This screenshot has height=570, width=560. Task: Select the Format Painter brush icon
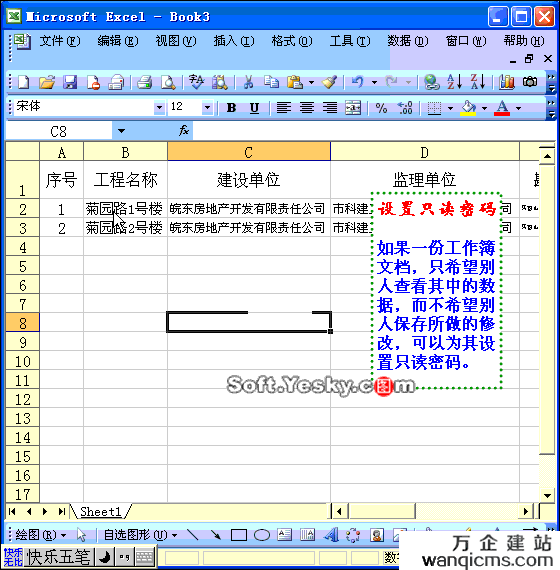329,82
